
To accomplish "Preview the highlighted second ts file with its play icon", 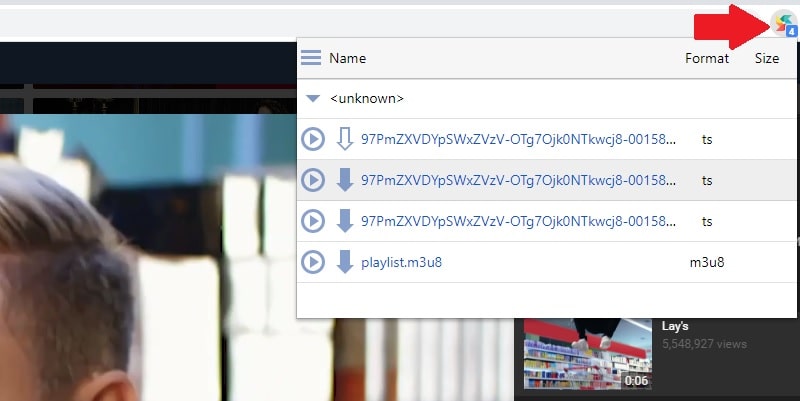I will [313, 180].
